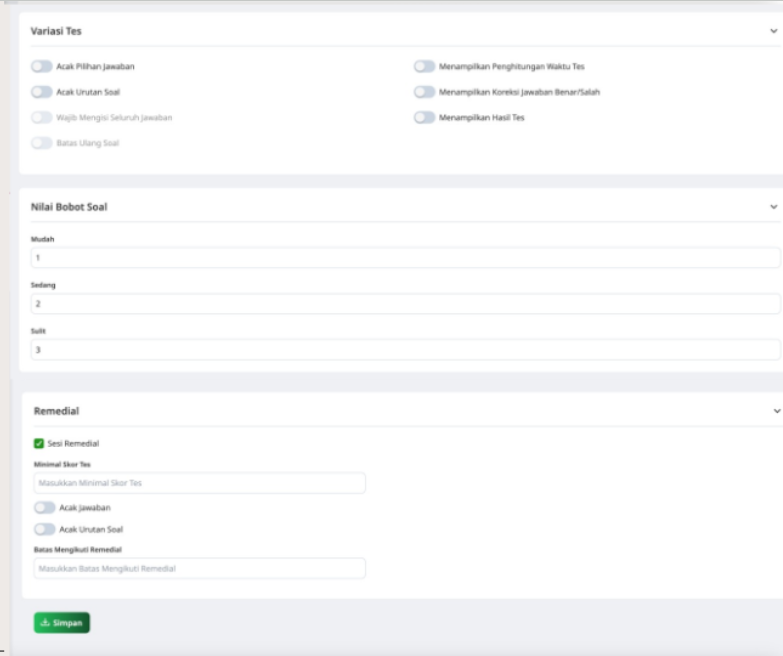Collapse the Remedial section chevron

click(x=777, y=411)
